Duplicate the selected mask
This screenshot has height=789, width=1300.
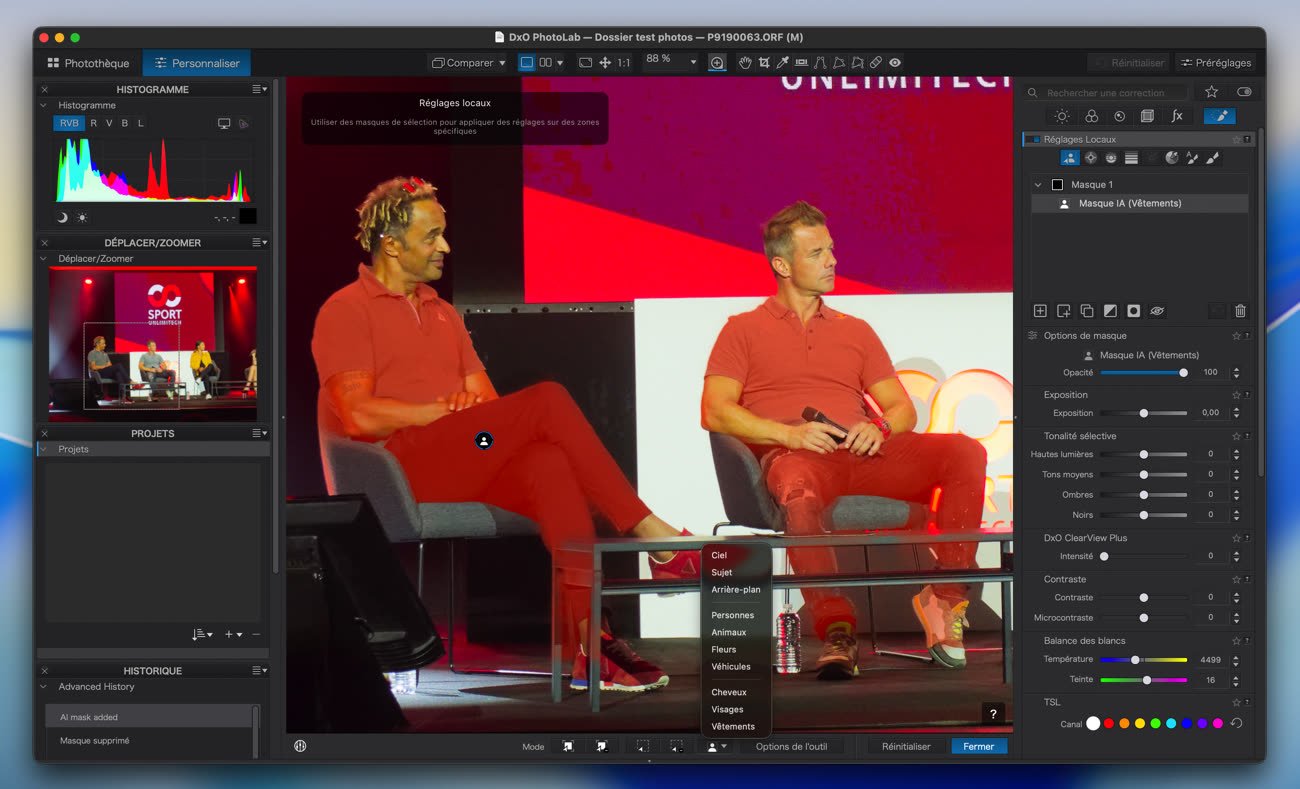[x=1087, y=311]
